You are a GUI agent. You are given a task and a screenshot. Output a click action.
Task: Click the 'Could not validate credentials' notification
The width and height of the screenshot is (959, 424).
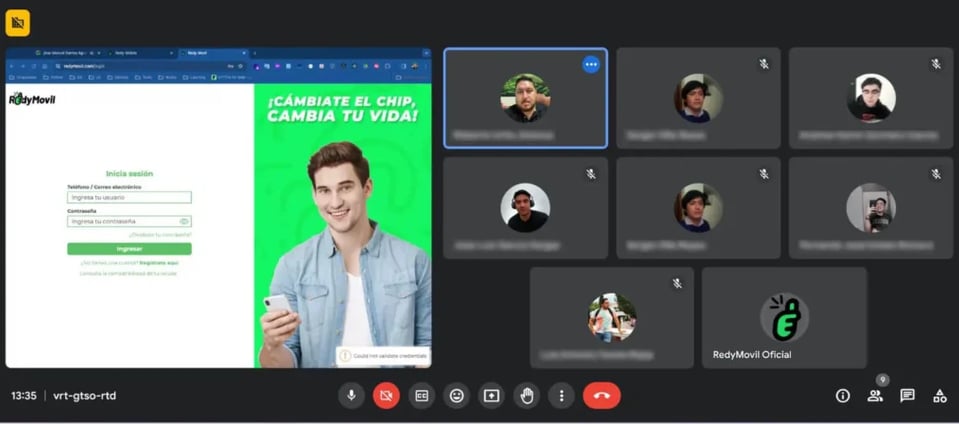(x=383, y=355)
